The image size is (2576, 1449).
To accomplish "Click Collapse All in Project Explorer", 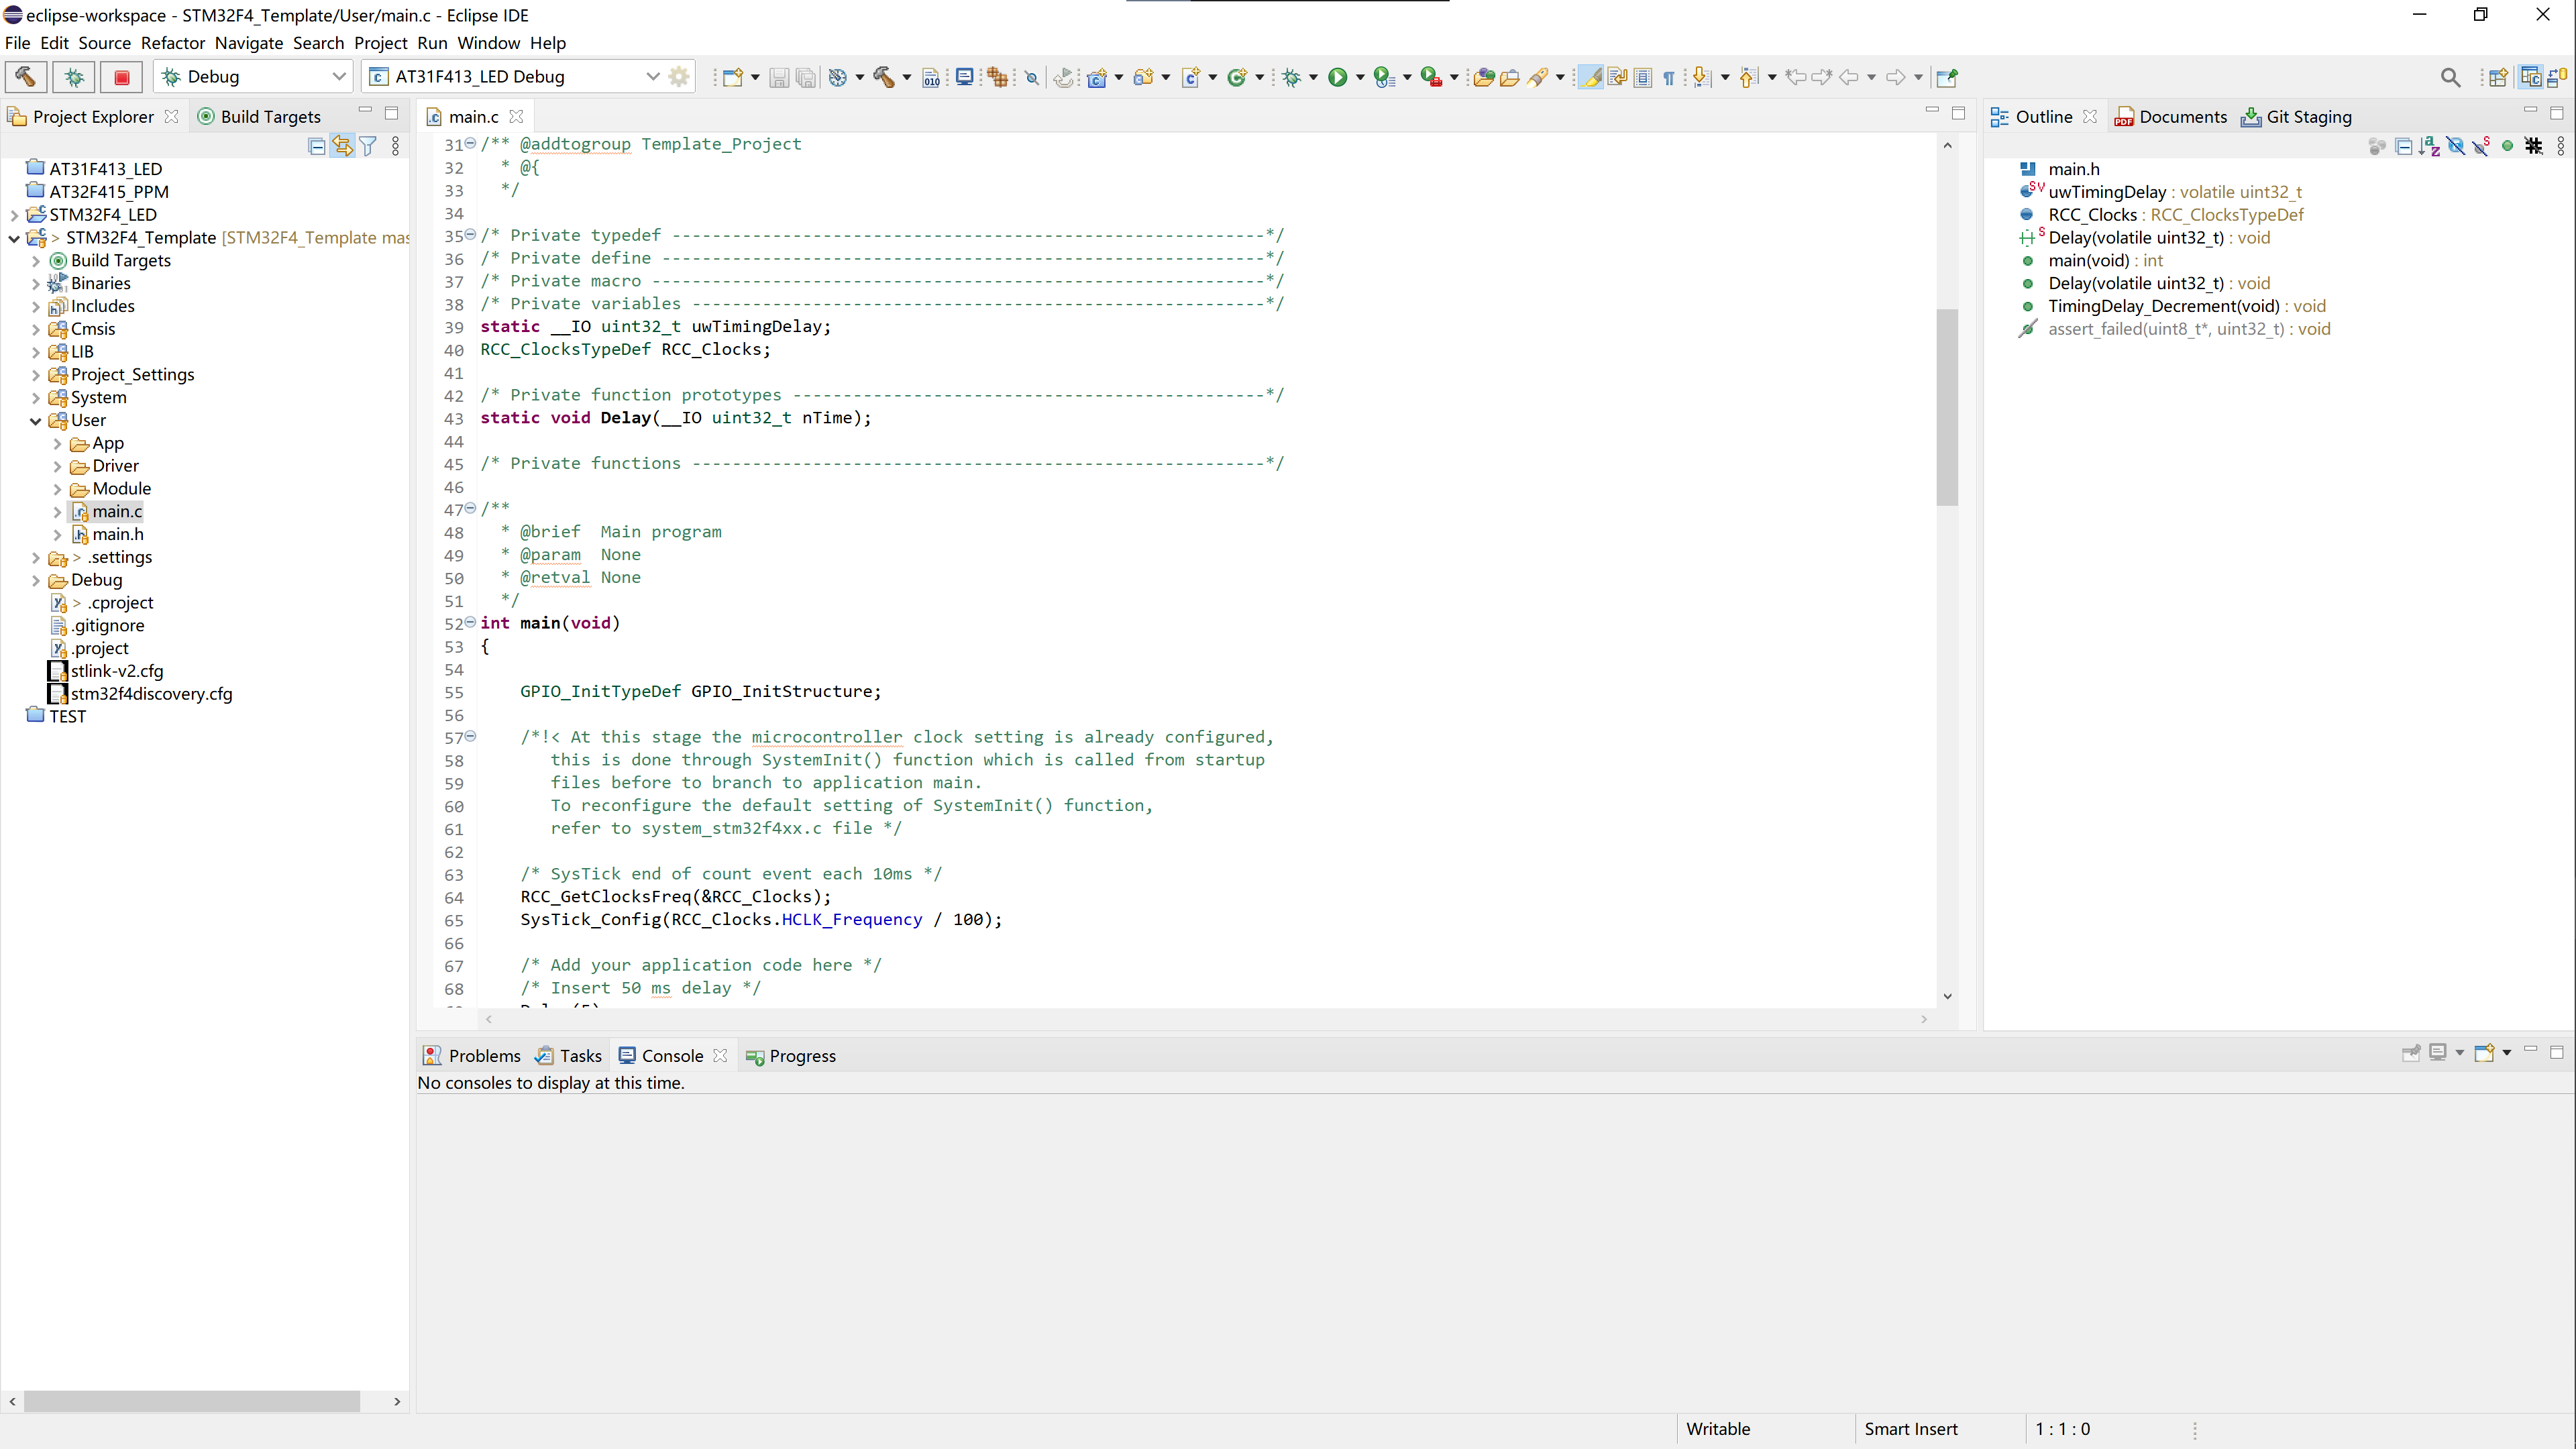I will (317, 146).
